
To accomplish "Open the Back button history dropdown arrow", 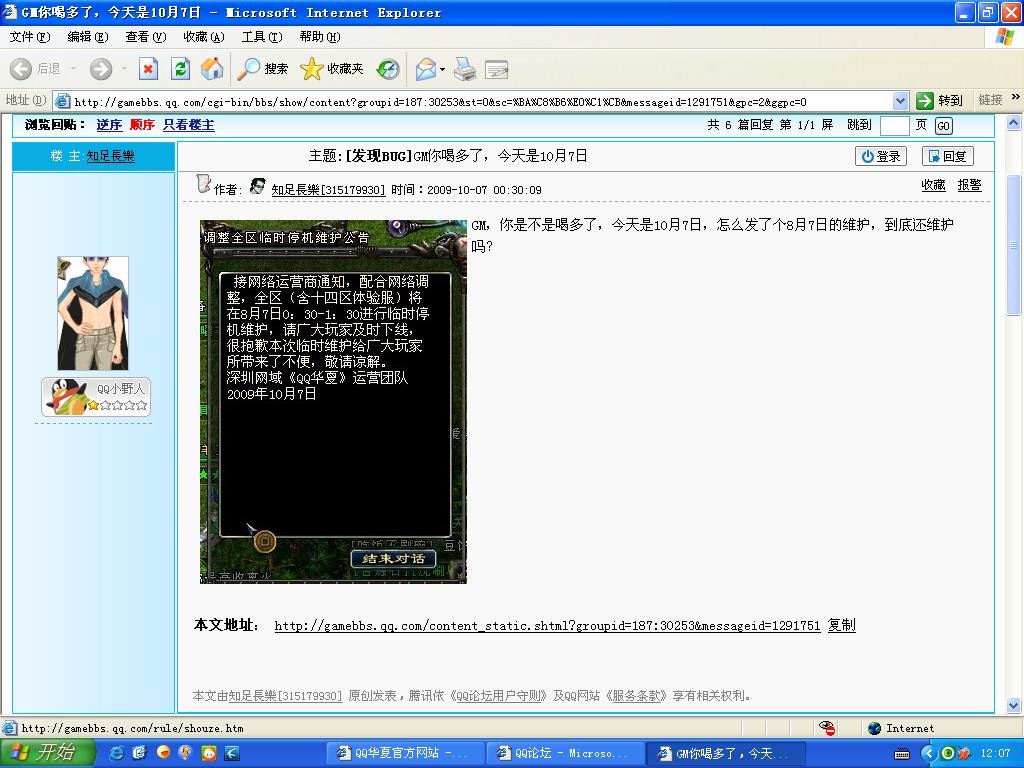I will (73, 69).
